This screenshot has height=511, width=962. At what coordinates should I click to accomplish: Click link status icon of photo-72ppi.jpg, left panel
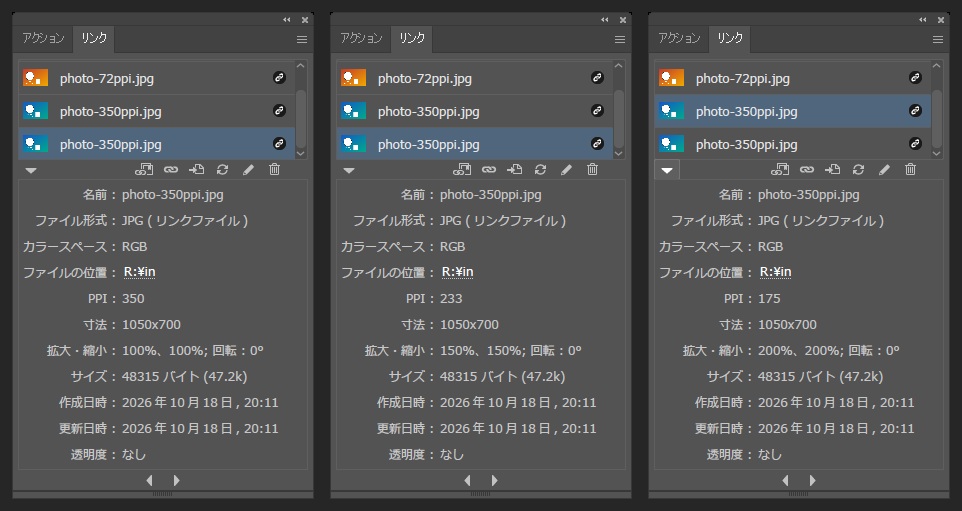click(x=279, y=78)
